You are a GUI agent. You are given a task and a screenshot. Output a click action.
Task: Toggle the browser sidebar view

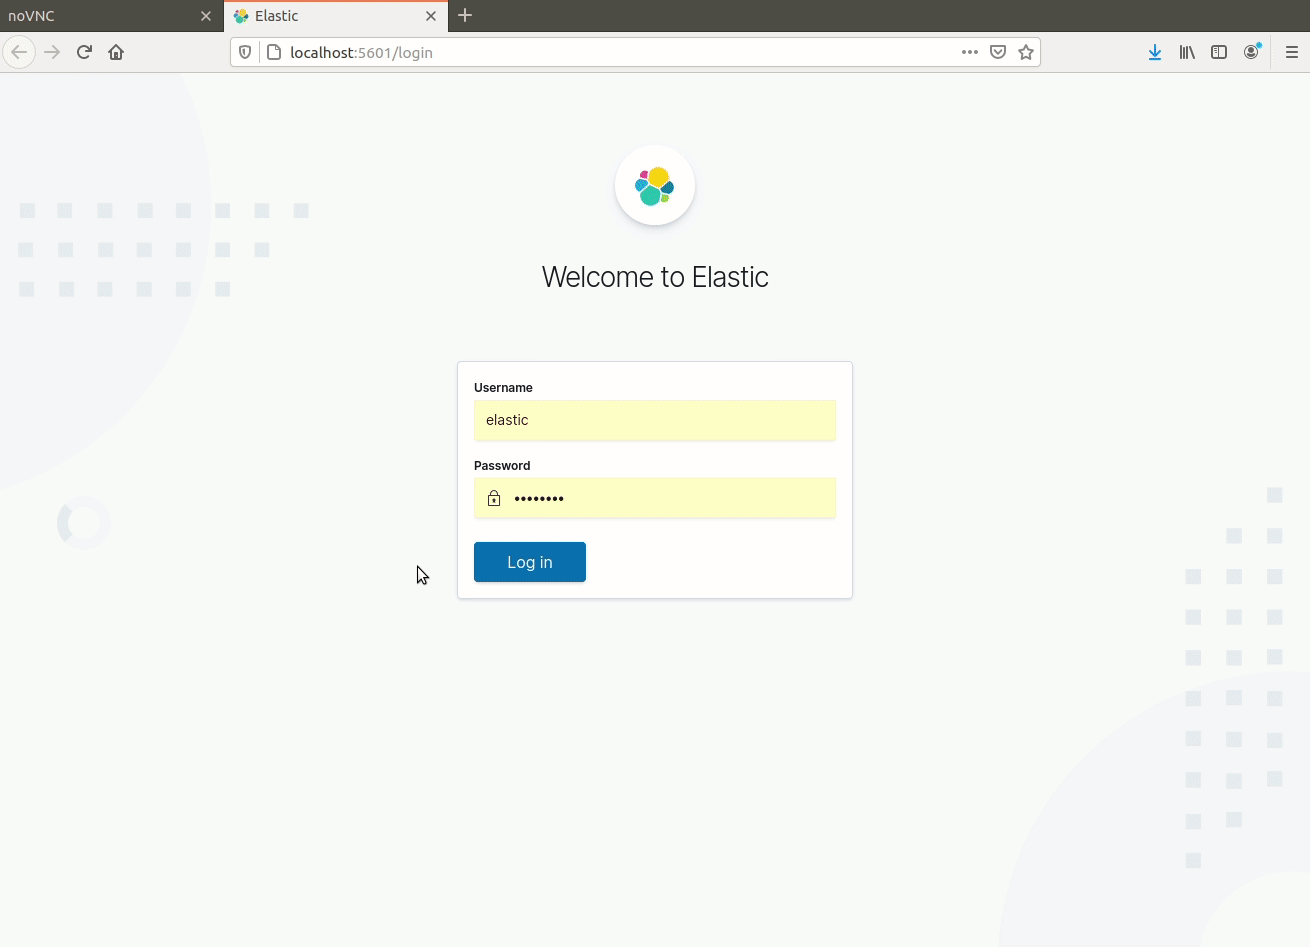pyautogui.click(x=1219, y=52)
